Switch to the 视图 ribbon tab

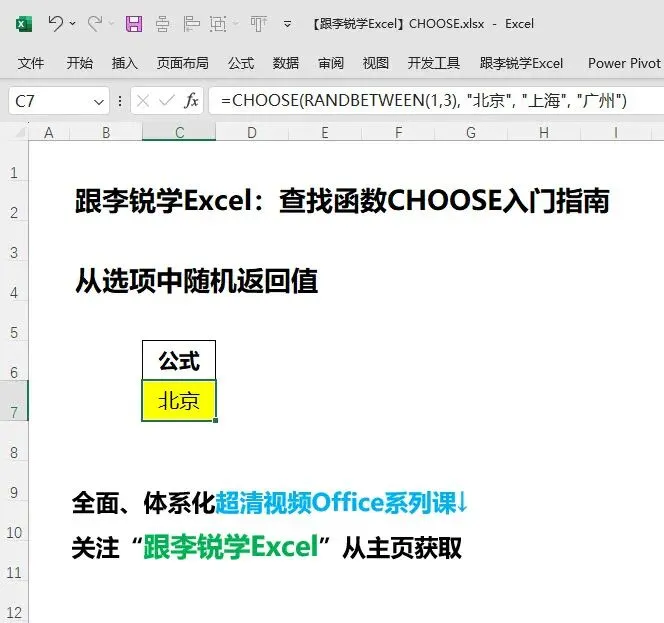(x=376, y=63)
